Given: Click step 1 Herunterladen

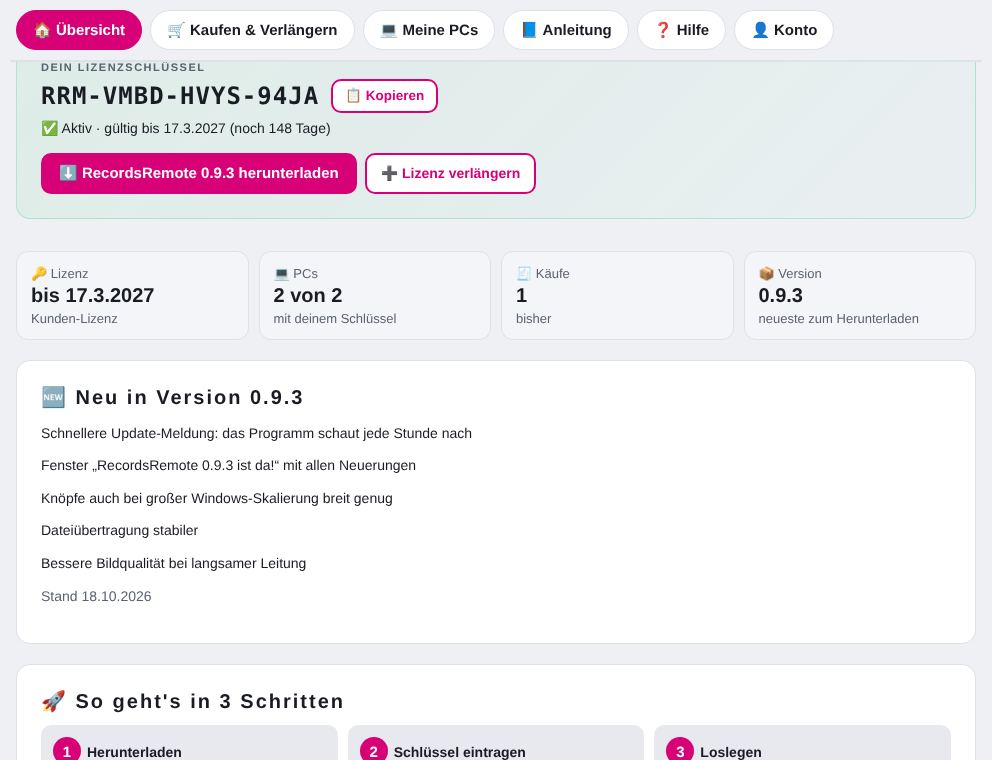Looking at the screenshot, I should 134,752.
